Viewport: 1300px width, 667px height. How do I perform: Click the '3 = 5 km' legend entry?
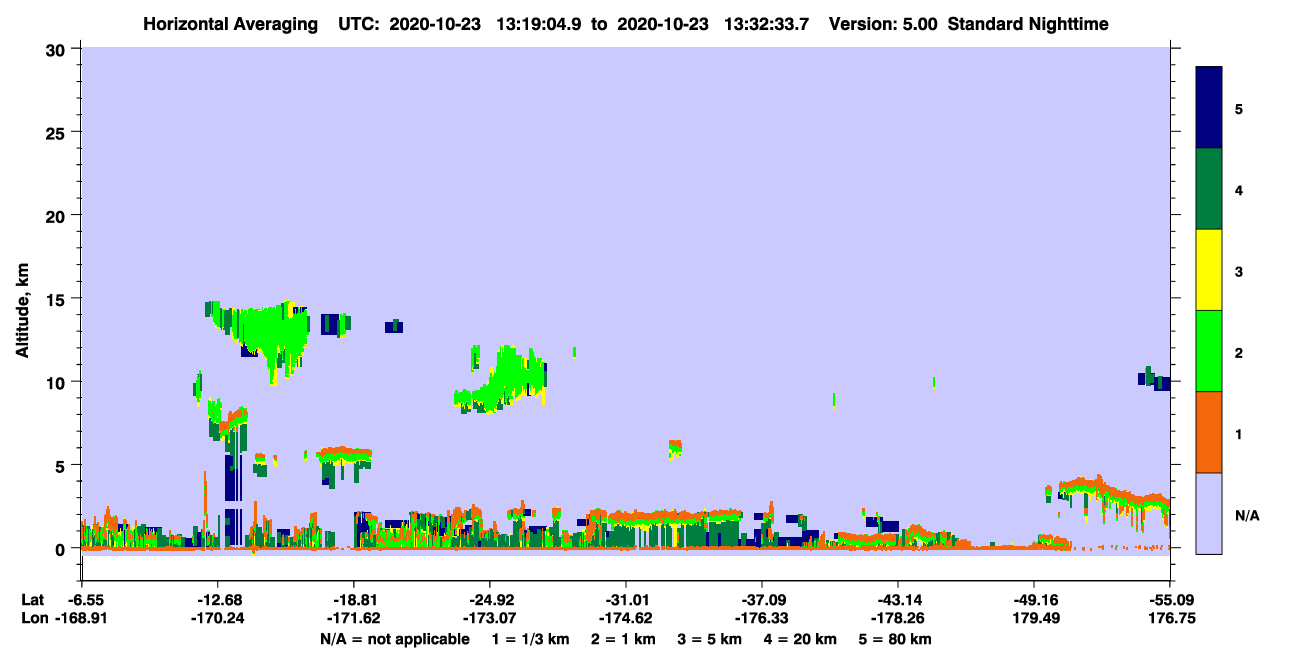[709, 639]
